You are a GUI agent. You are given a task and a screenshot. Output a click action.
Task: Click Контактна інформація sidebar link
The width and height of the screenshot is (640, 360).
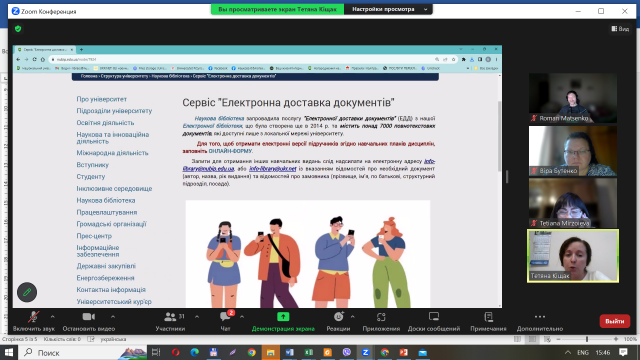coord(111,290)
